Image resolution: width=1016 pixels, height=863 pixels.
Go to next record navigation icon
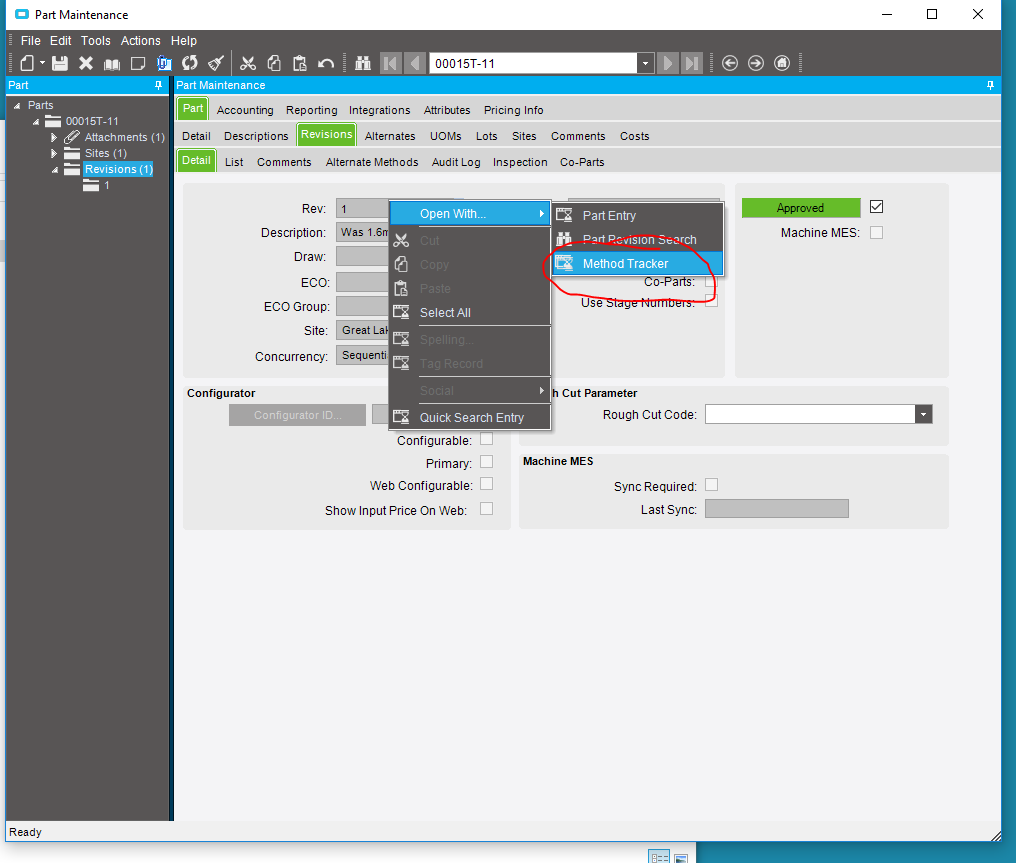click(667, 63)
